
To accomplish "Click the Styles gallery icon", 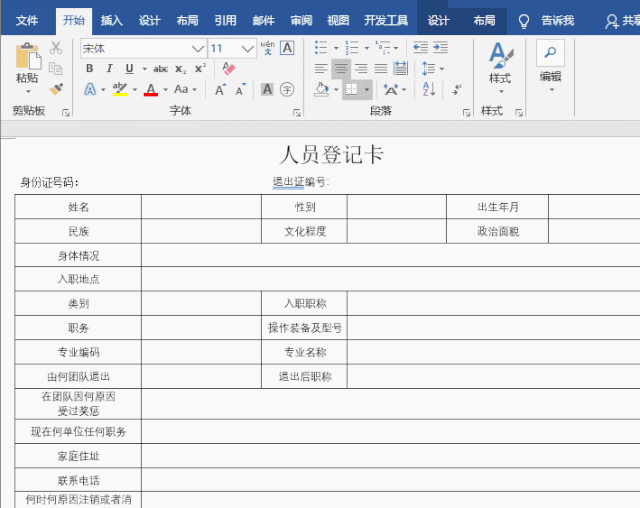I will [x=500, y=56].
